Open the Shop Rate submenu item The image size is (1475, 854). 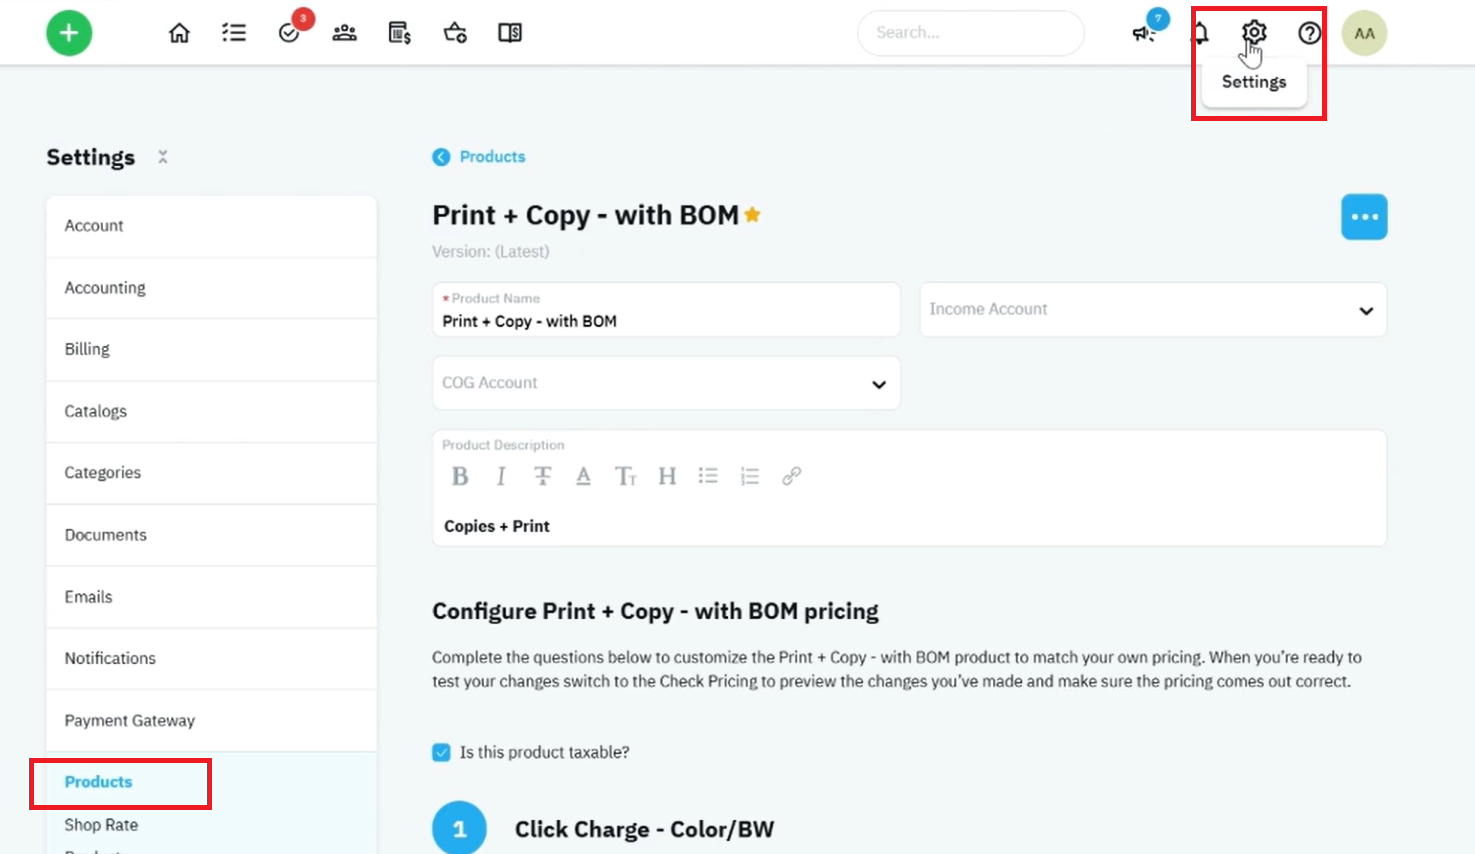coord(101,825)
